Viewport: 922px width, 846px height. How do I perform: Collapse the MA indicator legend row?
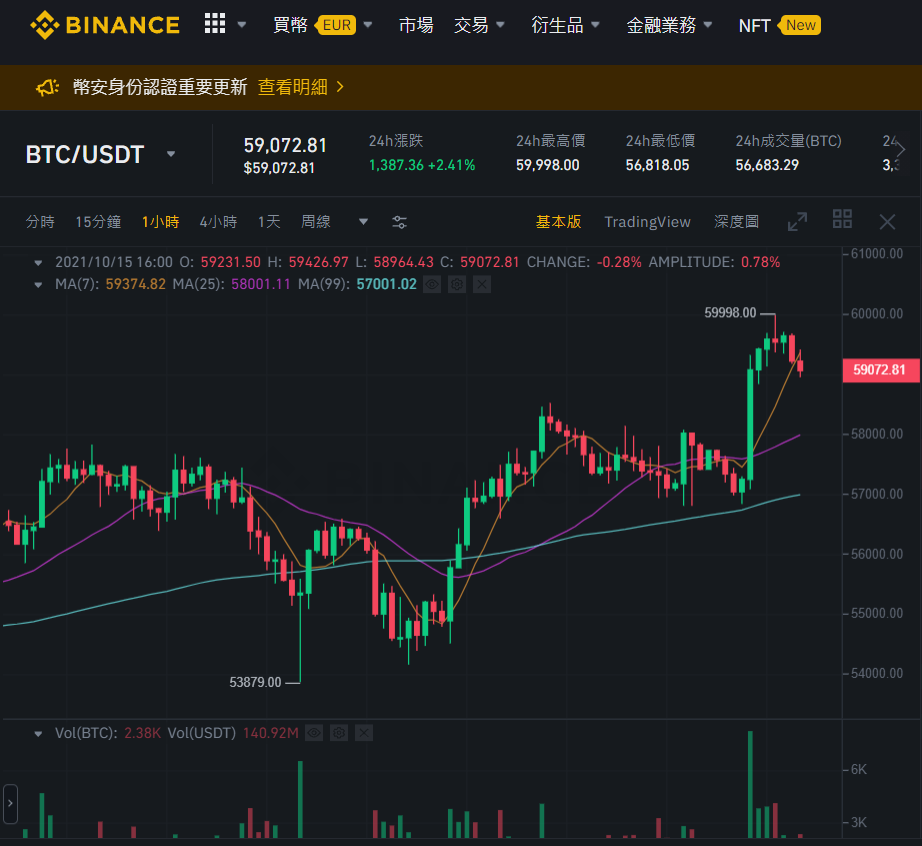[38, 285]
